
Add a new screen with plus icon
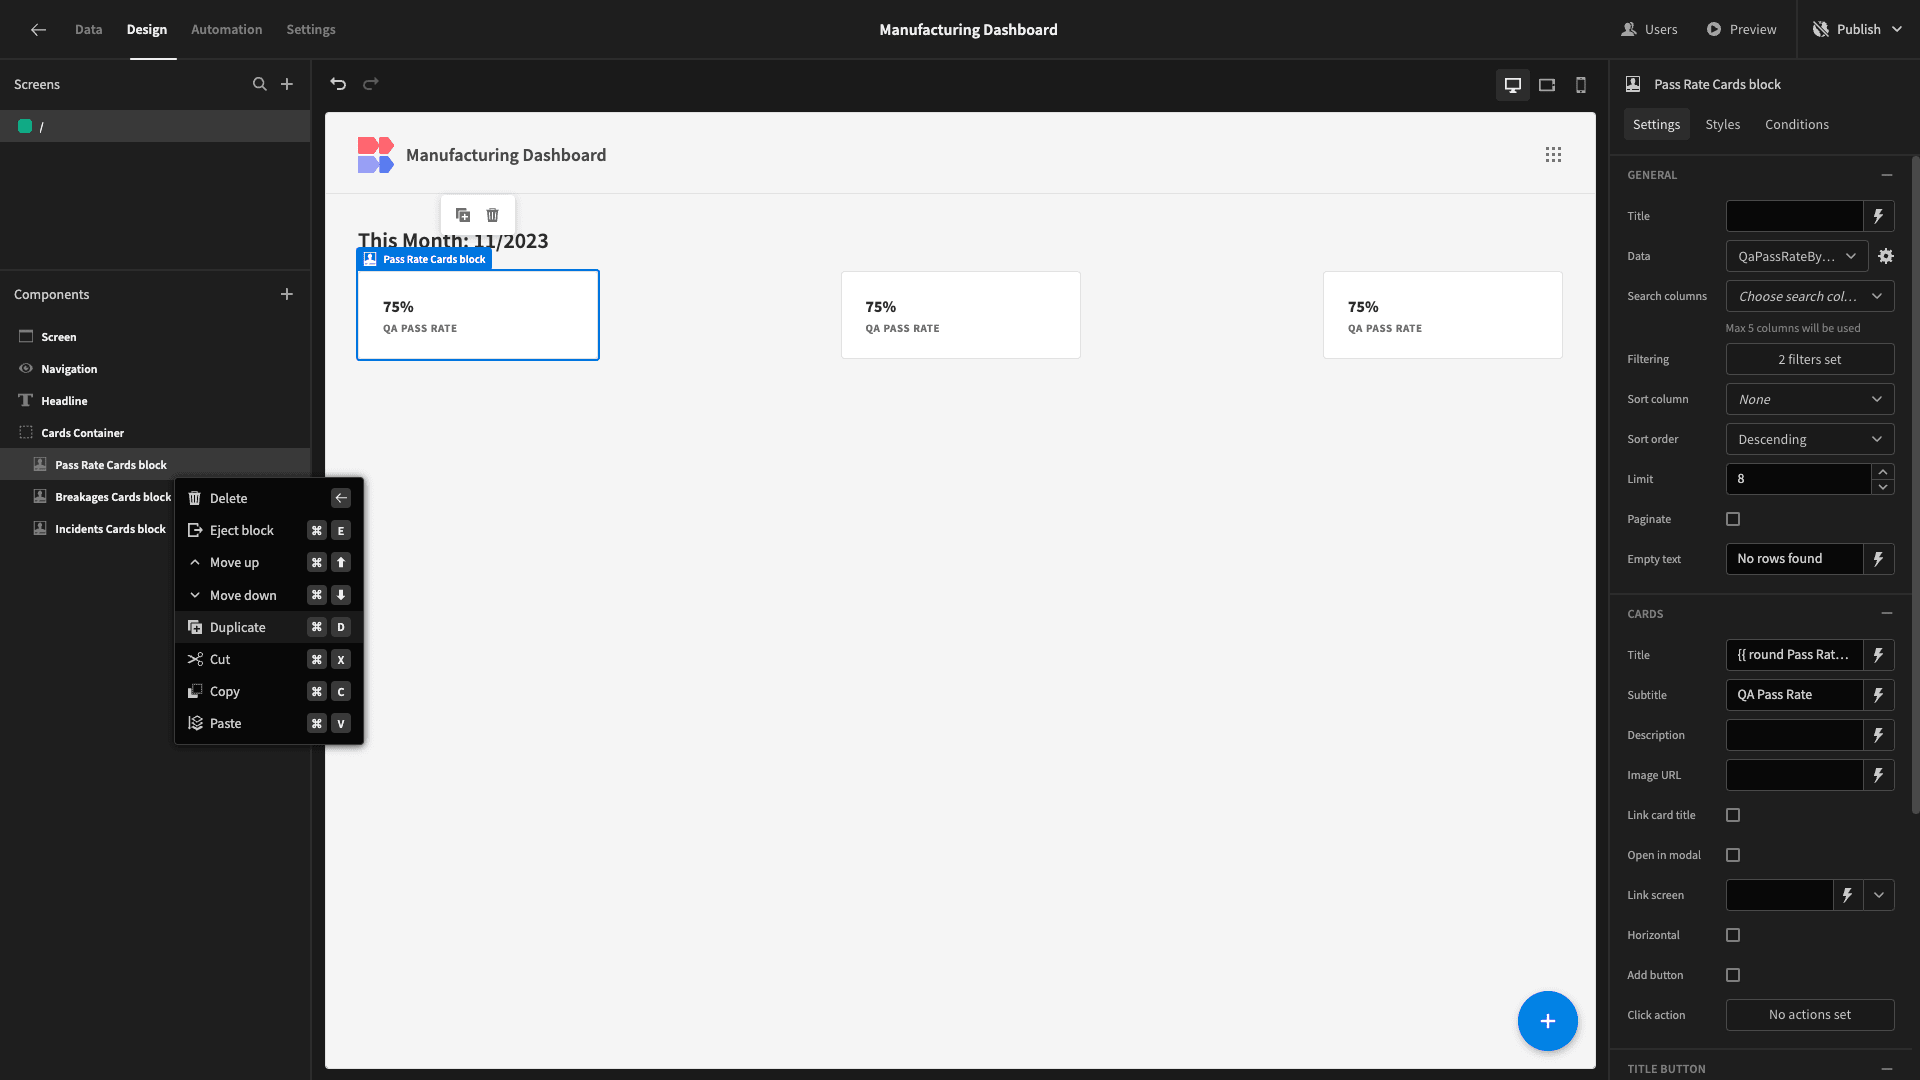[287, 84]
